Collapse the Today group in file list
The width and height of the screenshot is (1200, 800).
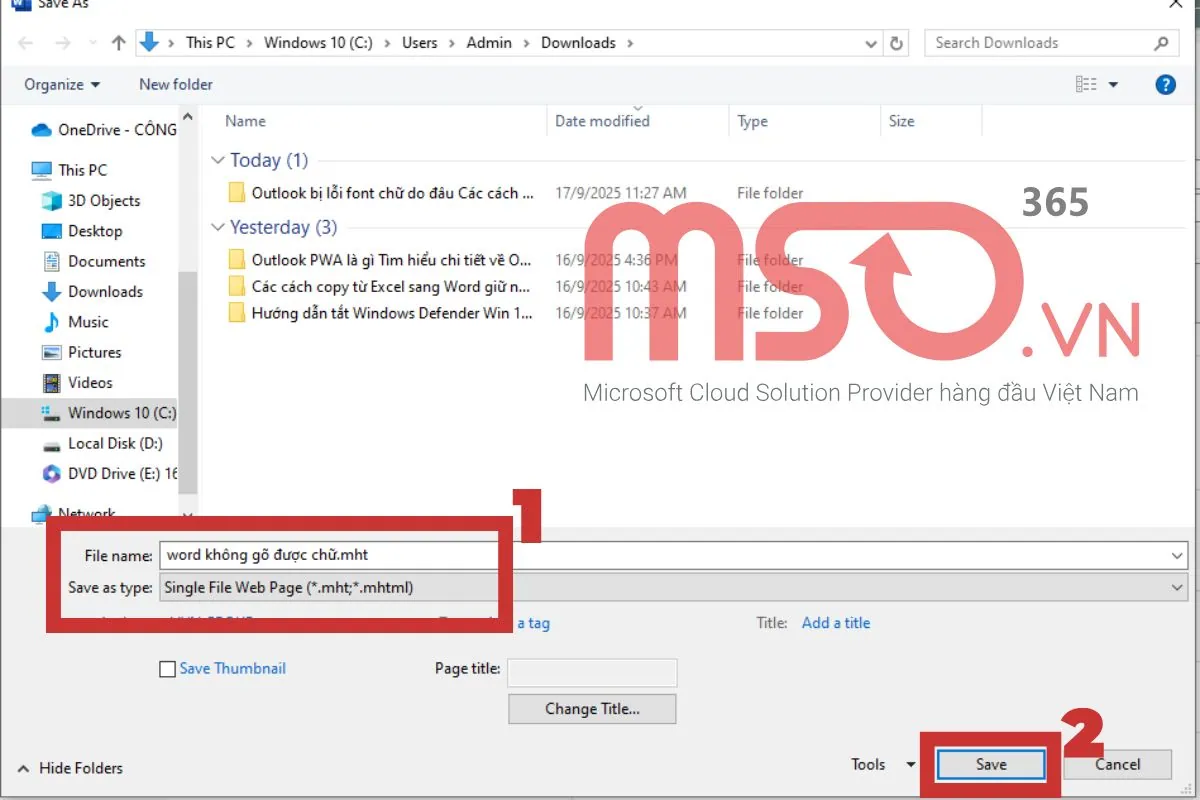coord(218,160)
